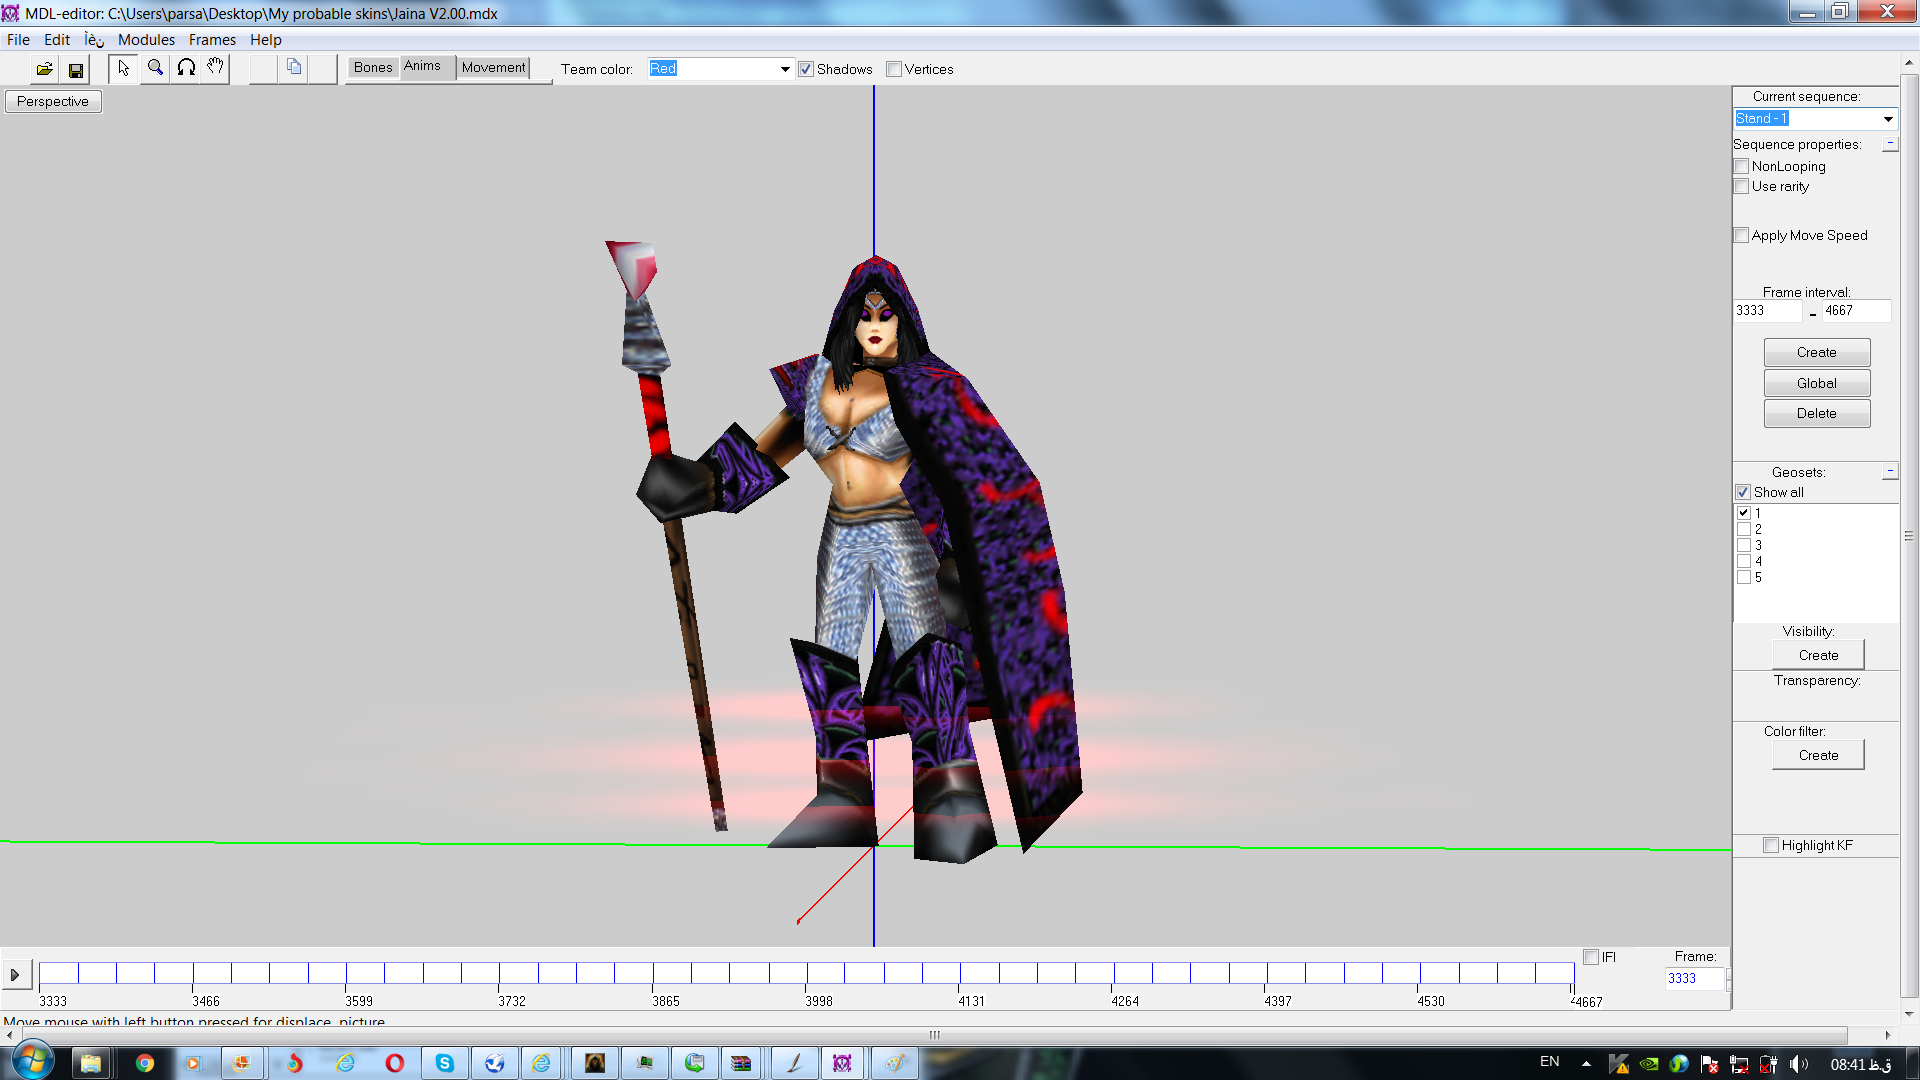Check geoset 3

click(1744, 545)
